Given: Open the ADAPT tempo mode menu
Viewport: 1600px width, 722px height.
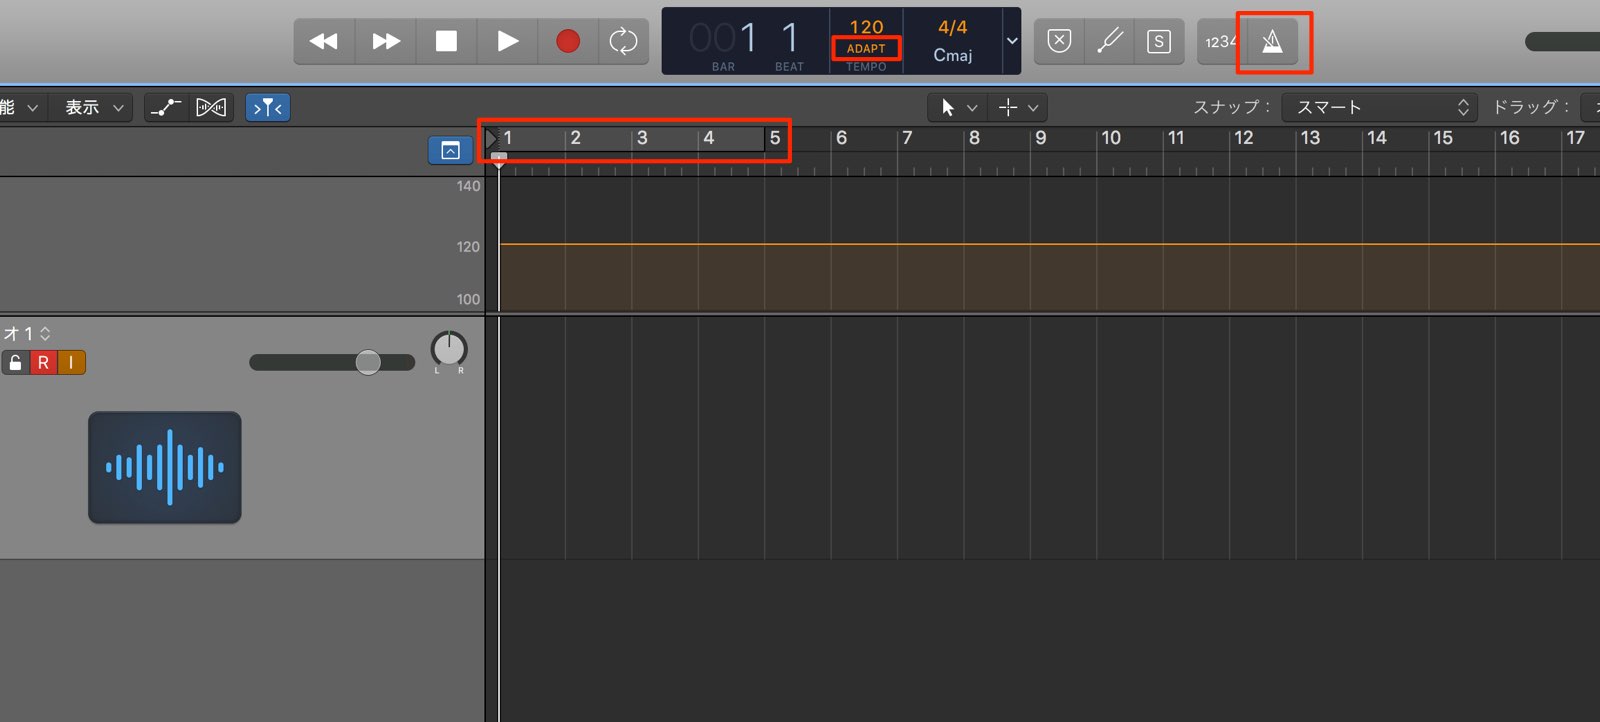Looking at the screenshot, I should point(866,48).
